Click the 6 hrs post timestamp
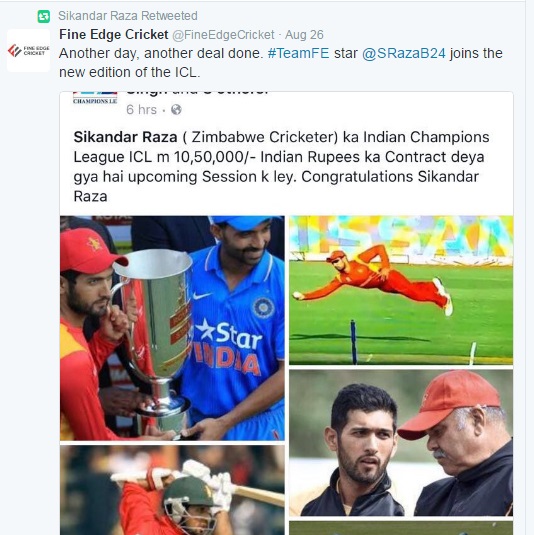Viewport: 534px width, 535px height. (141, 110)
